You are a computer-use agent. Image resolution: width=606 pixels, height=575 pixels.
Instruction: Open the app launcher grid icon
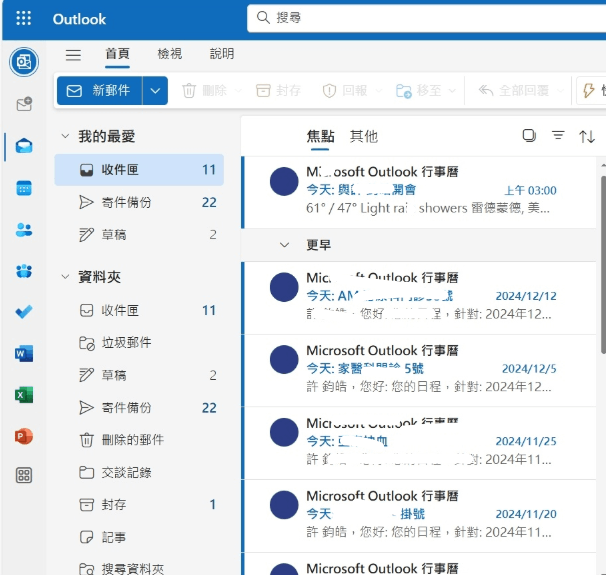tap(24, 18)
